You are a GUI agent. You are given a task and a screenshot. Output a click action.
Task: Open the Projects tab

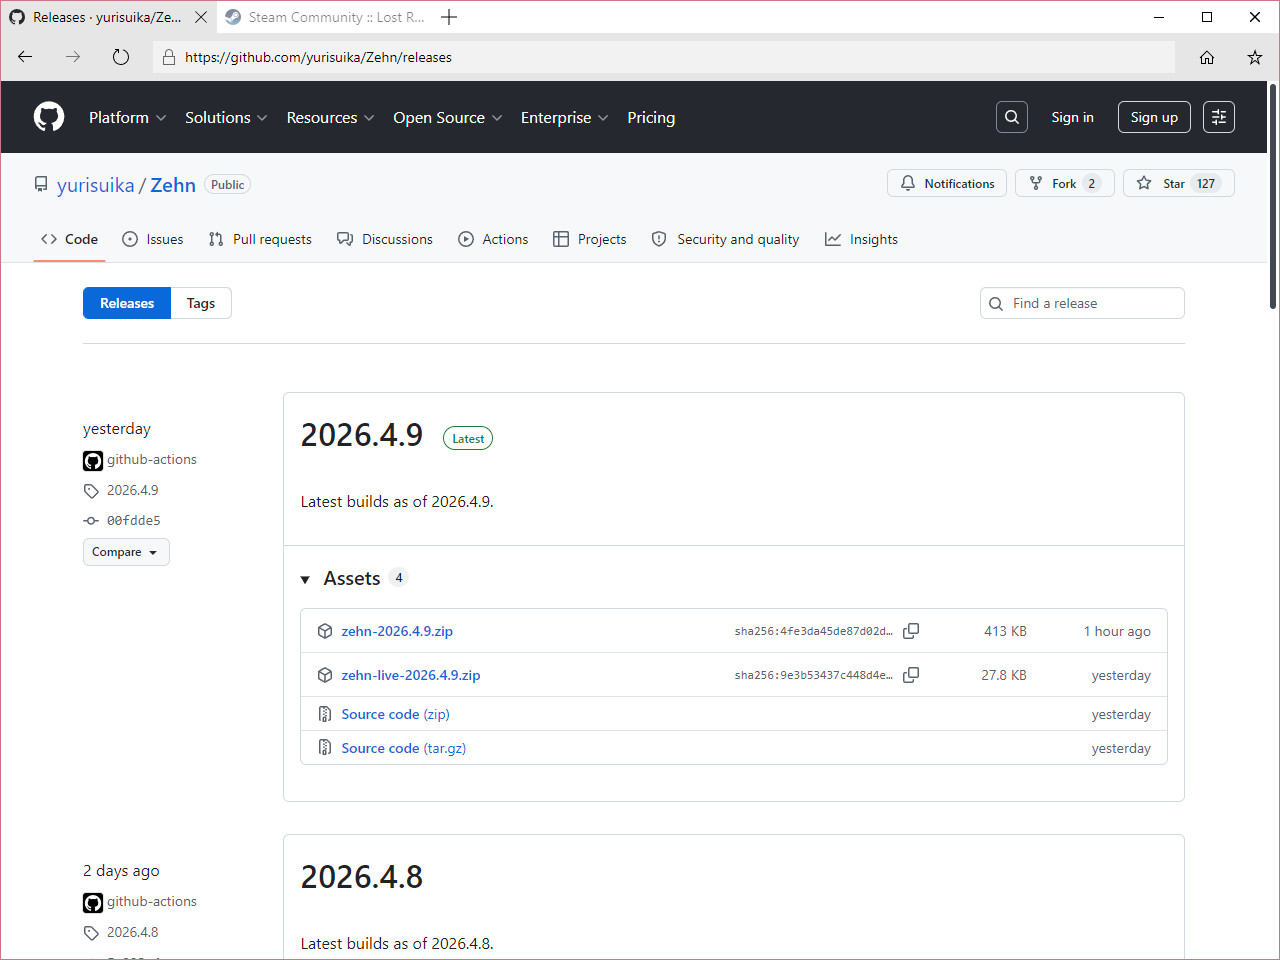(590, 239)
